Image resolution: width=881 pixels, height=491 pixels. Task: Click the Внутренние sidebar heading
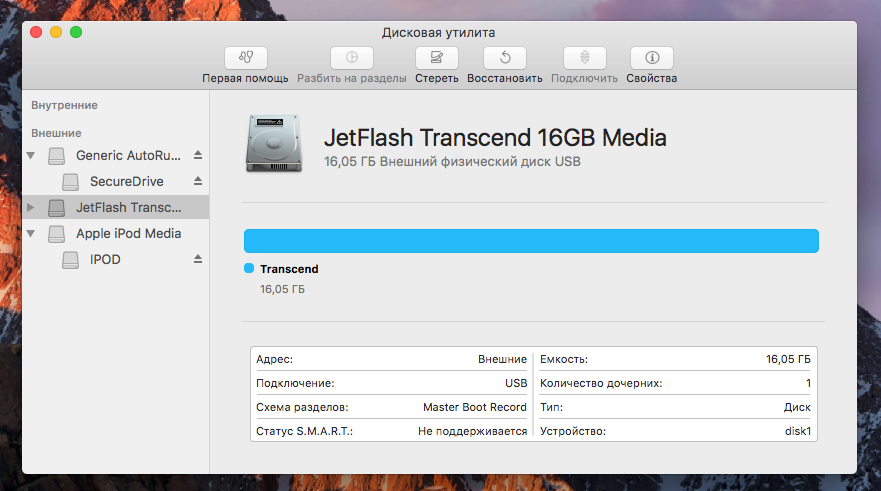coord(64,105)
